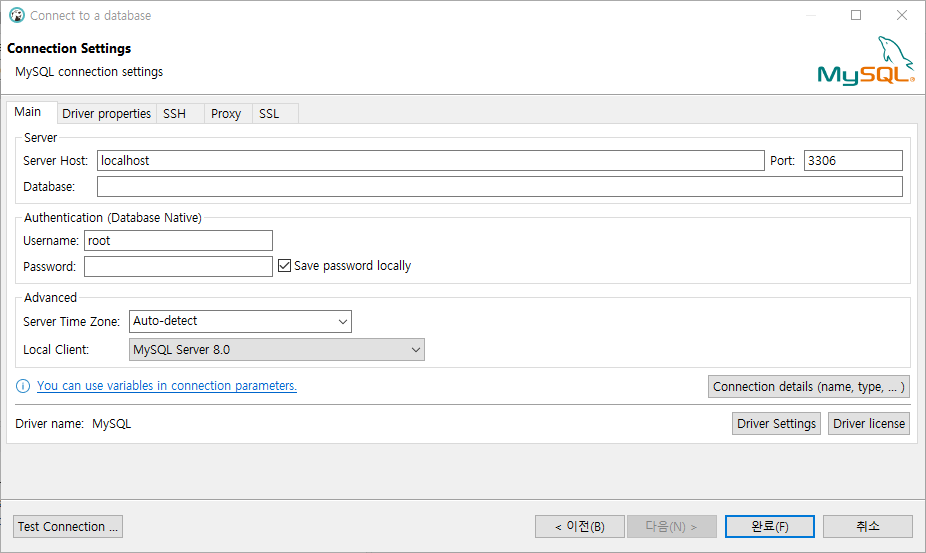Focus the Database input field

click(x=500, y=187)
